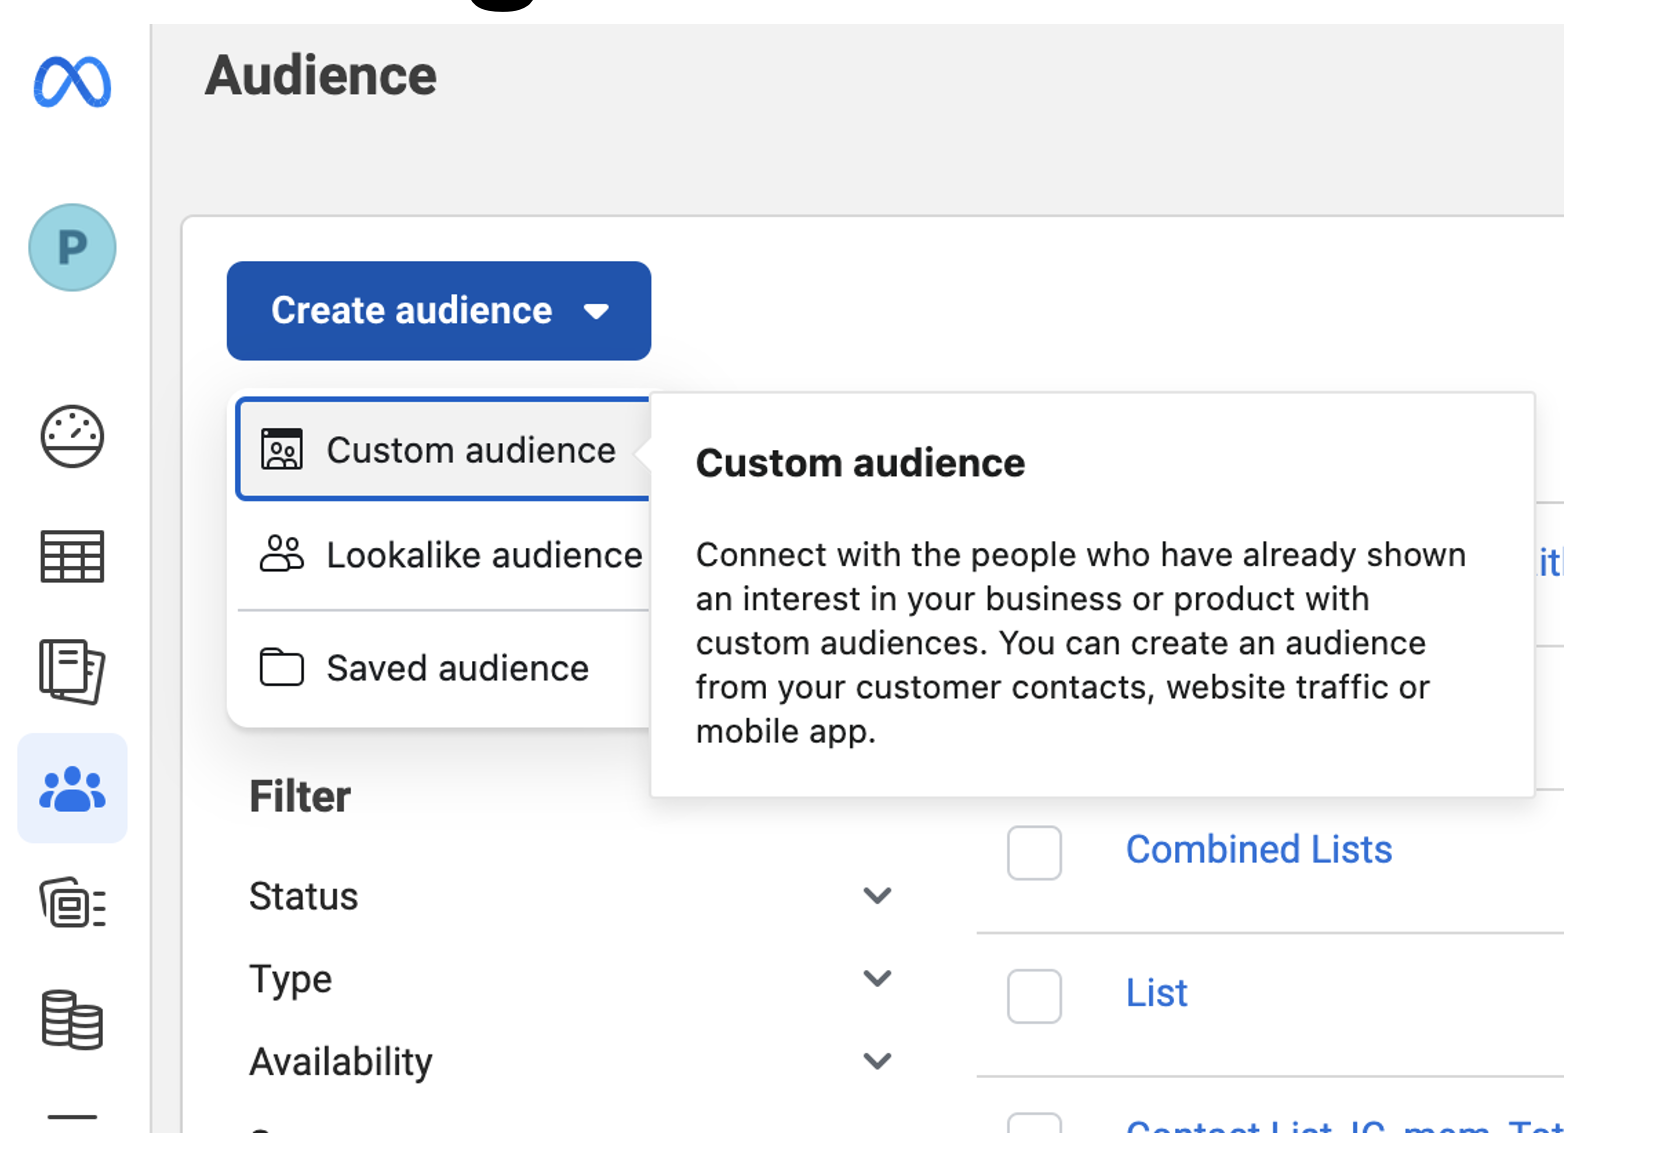Open the ads reporting list icon
1660x1176 pixels.
72,903
